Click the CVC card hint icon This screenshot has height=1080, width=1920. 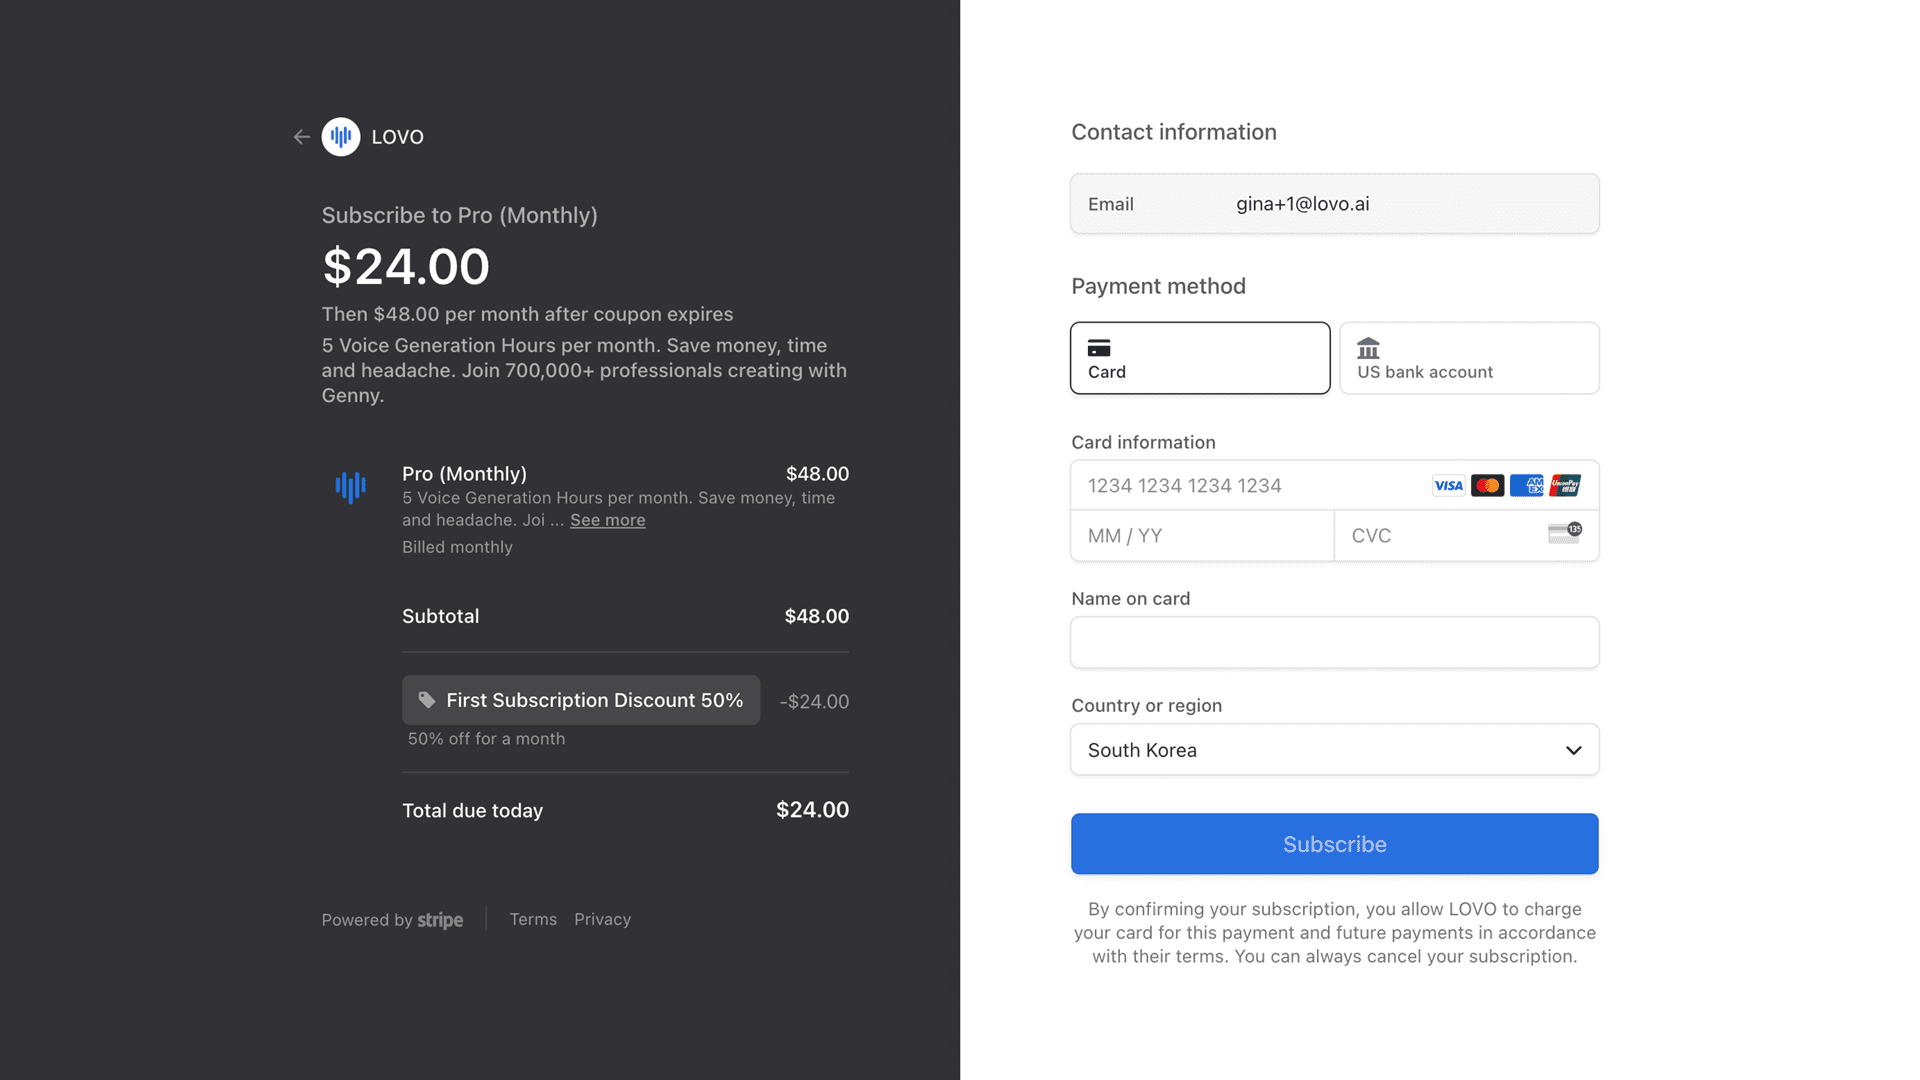click(1565, 533)
